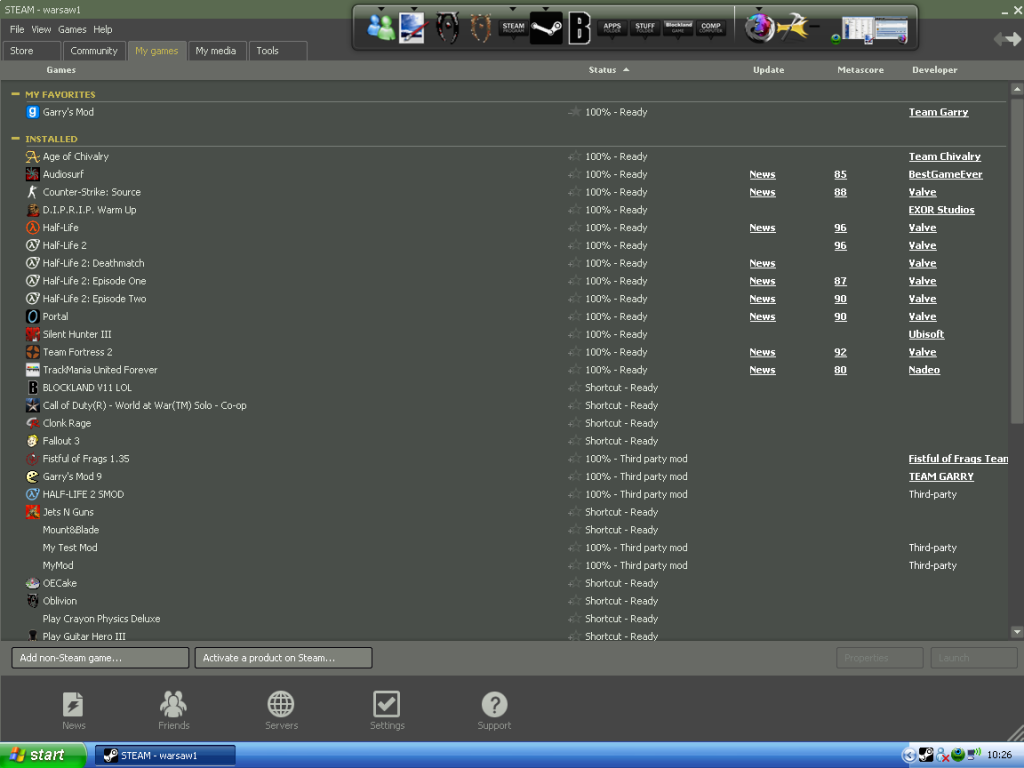The width and height of the screenshot is (1024, 768).
Task: Toggle favorite star for Half-Life 2
Action: point(574,246)
